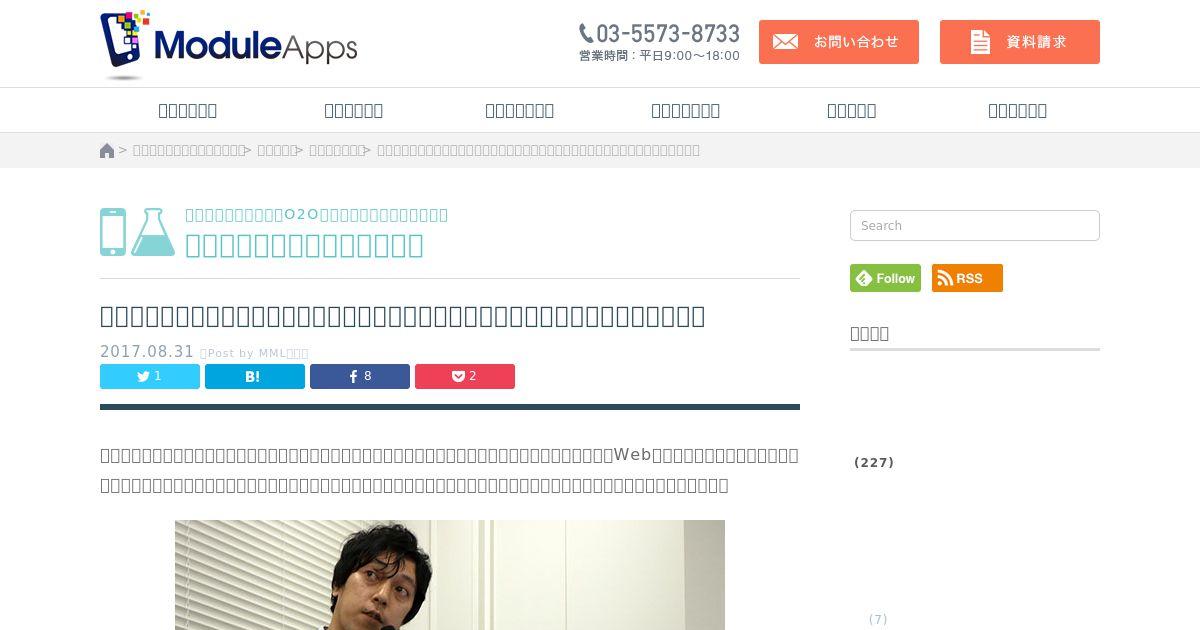Click the orange document request button

[x=1020, y=42]
